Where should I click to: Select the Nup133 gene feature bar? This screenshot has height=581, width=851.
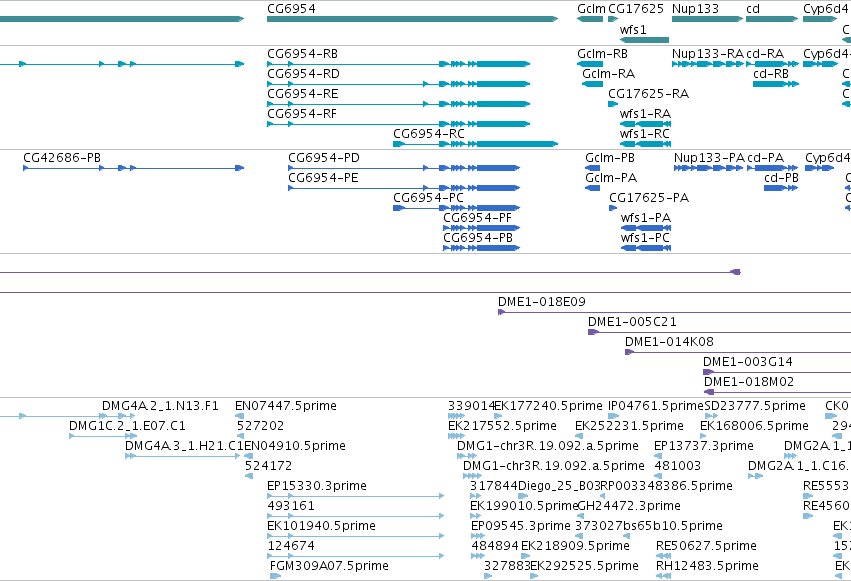coord(707,19)
